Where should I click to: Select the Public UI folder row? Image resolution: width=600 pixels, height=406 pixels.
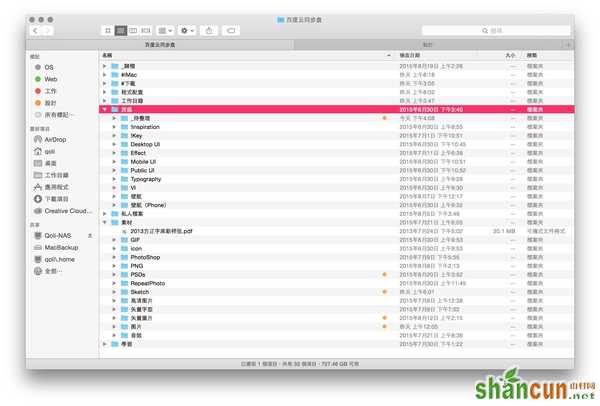(337, 170)
